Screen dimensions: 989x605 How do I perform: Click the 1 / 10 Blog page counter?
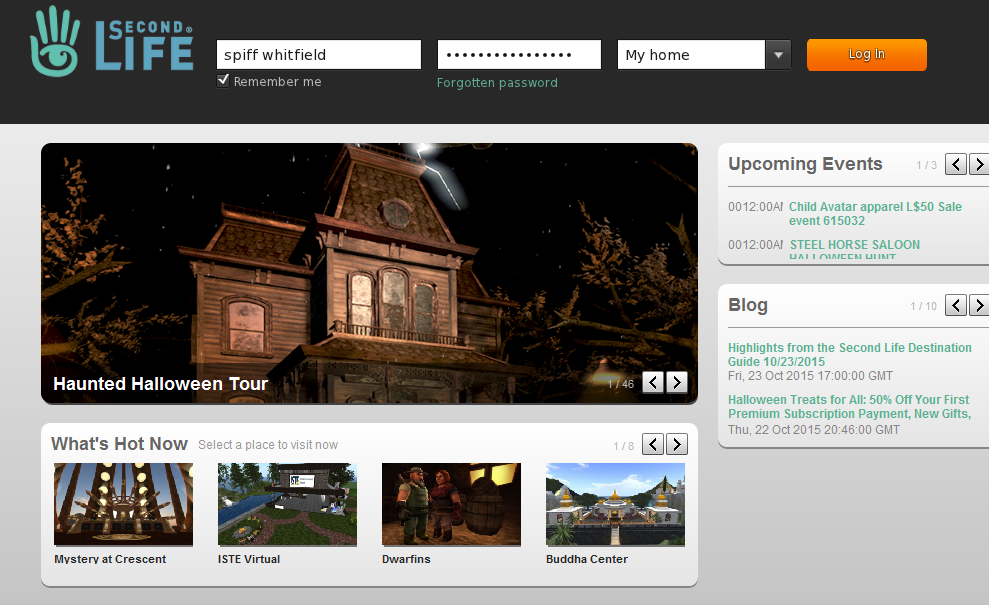point(923,306)
